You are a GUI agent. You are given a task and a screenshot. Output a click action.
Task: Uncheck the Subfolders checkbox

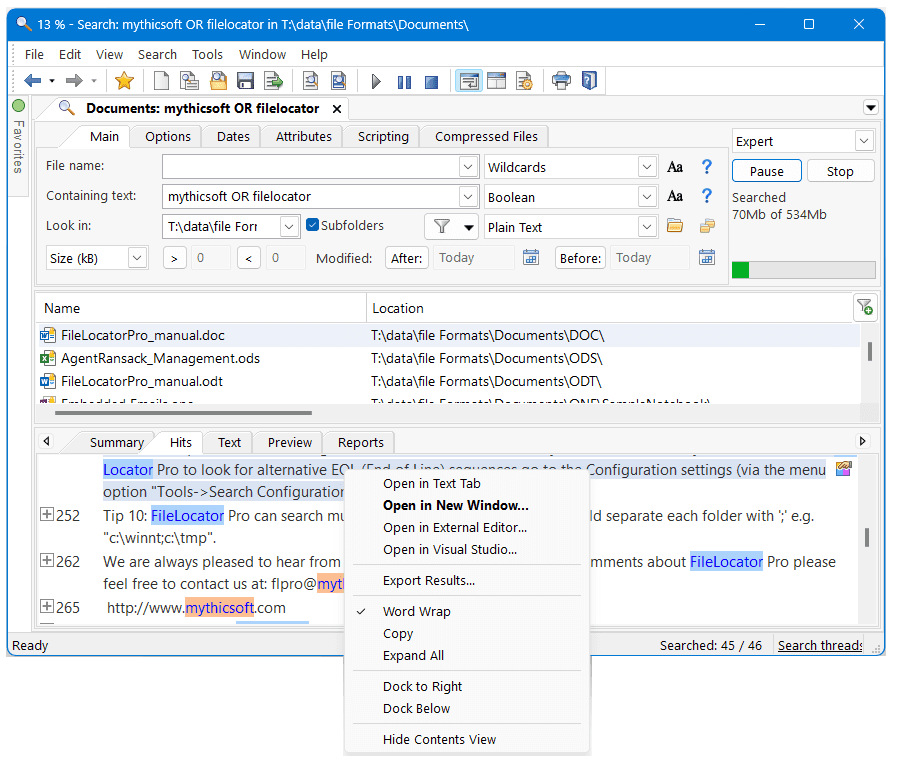point(313,225)
